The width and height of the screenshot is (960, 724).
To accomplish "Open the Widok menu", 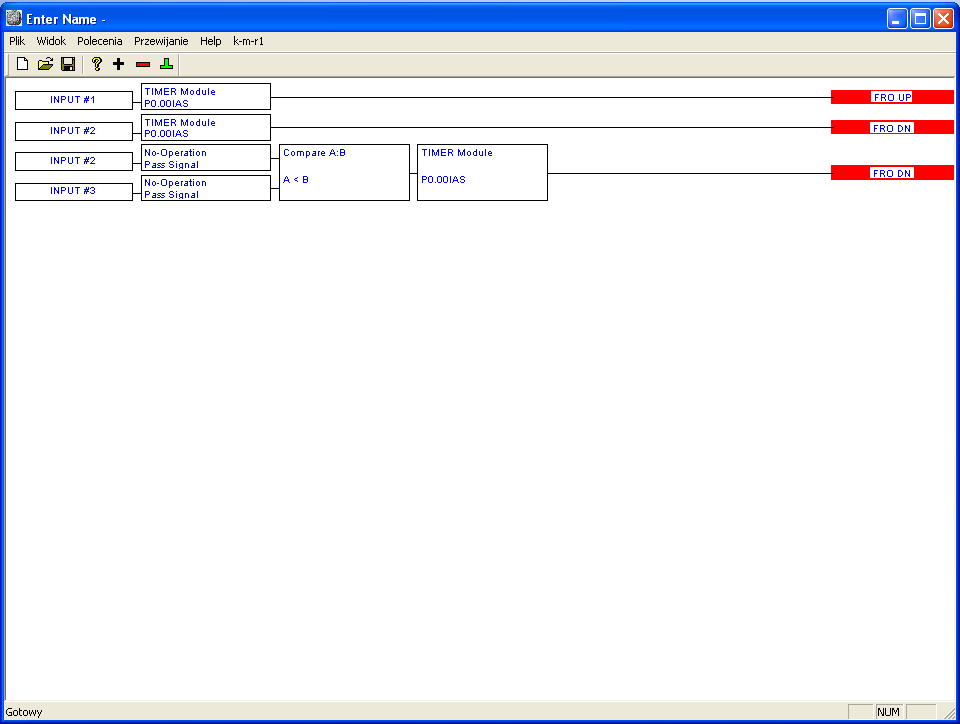I will (51, 41).
